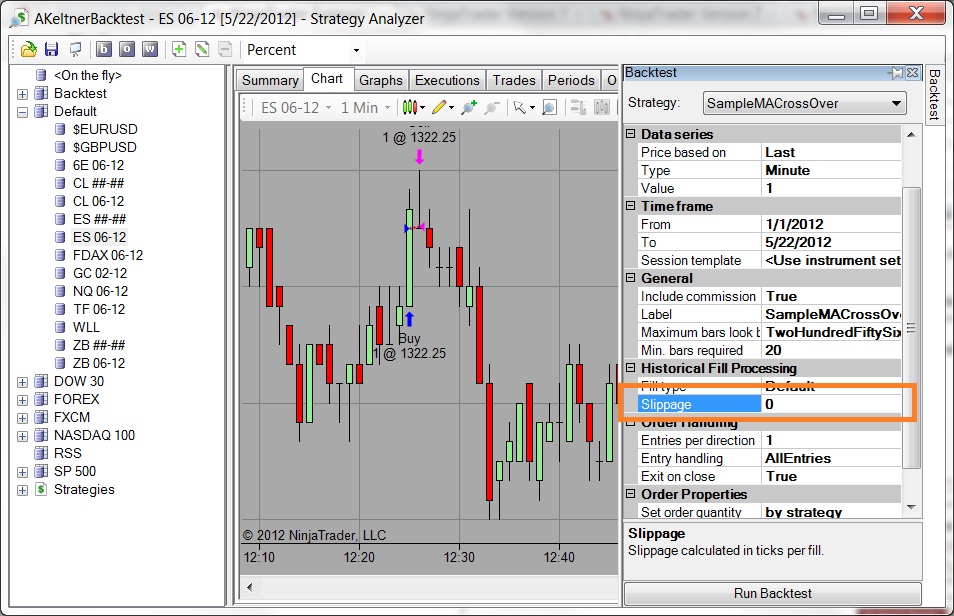Screen dimensions: 954x616
Task: Select the RSS tree item
Action: (x=68, y=453)
